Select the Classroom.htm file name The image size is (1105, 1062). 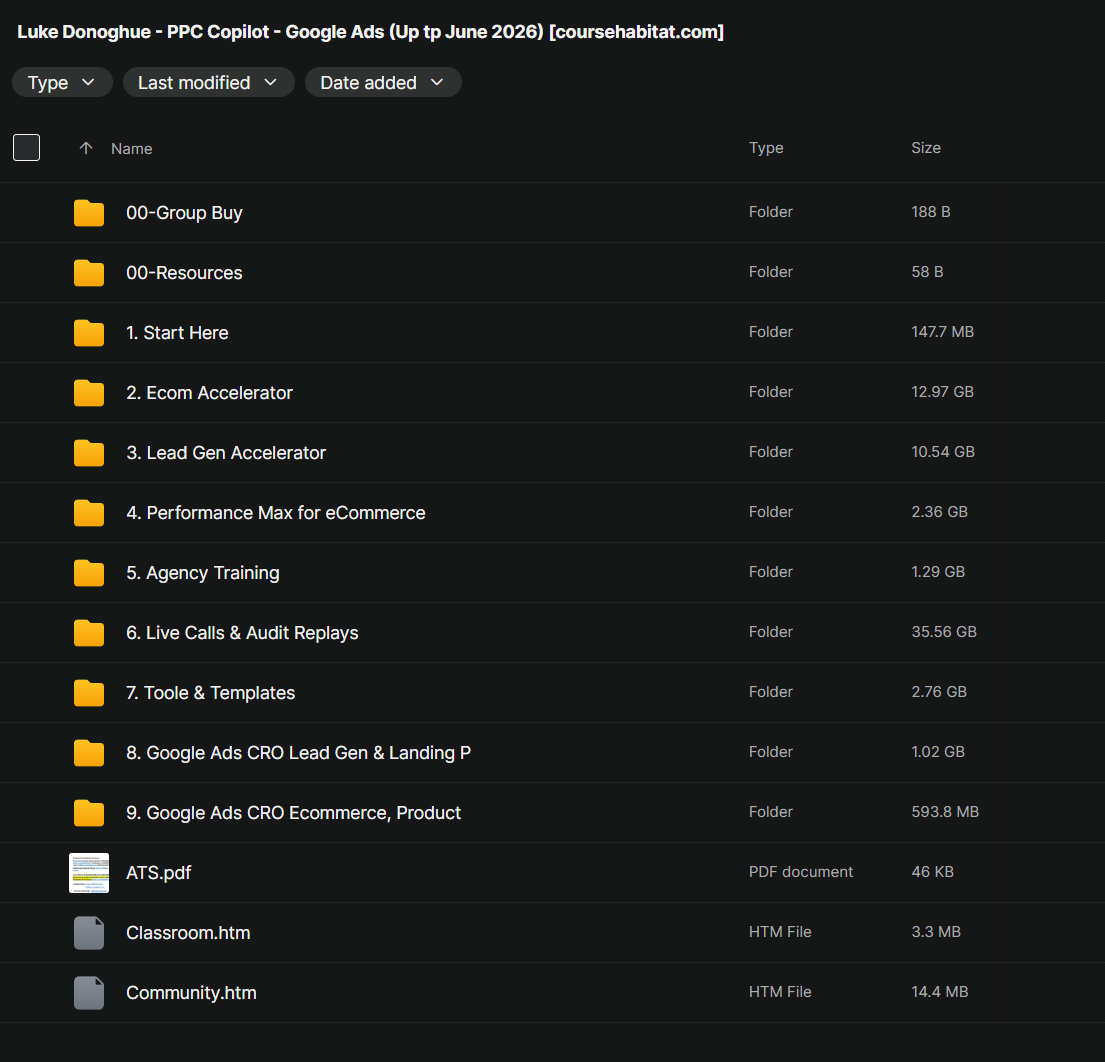pyautogui.click(x=188, y=932)
